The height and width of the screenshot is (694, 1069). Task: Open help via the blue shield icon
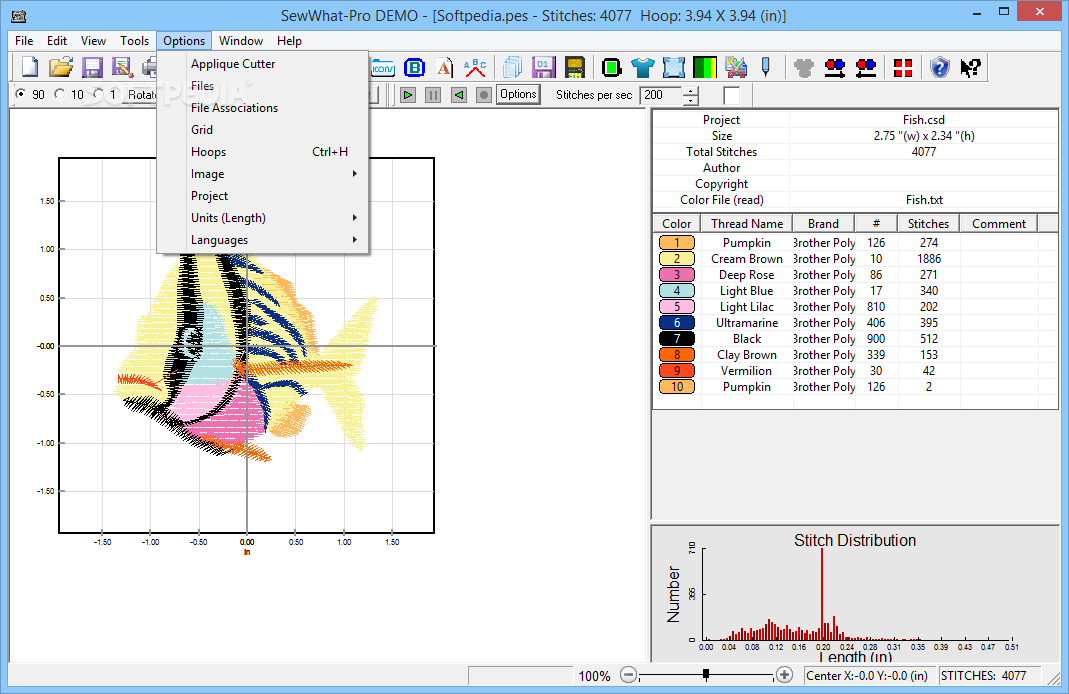point(939,67)
